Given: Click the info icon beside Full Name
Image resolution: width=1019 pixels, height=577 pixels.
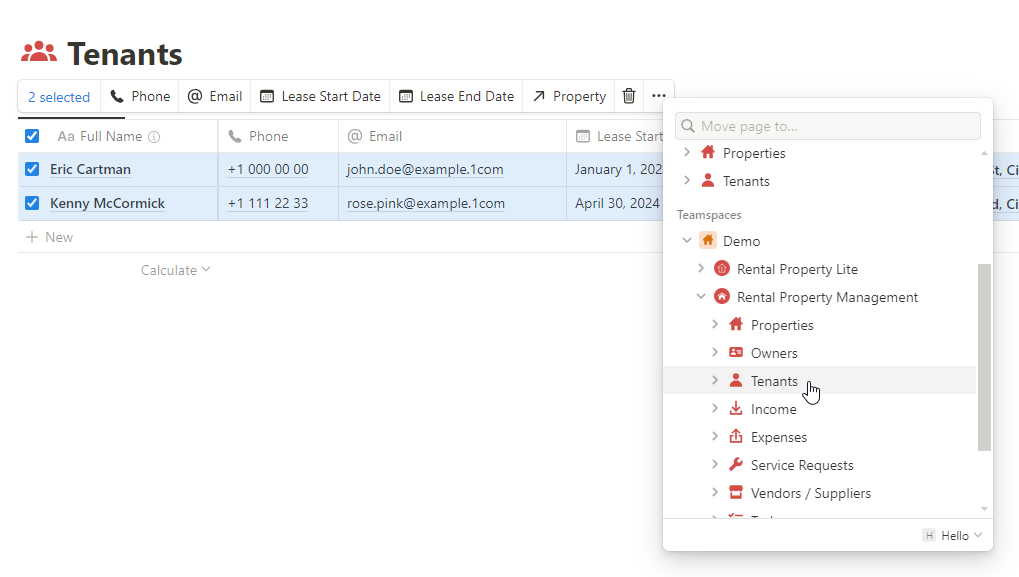Looking at the screenshot, I should [154, 136].
